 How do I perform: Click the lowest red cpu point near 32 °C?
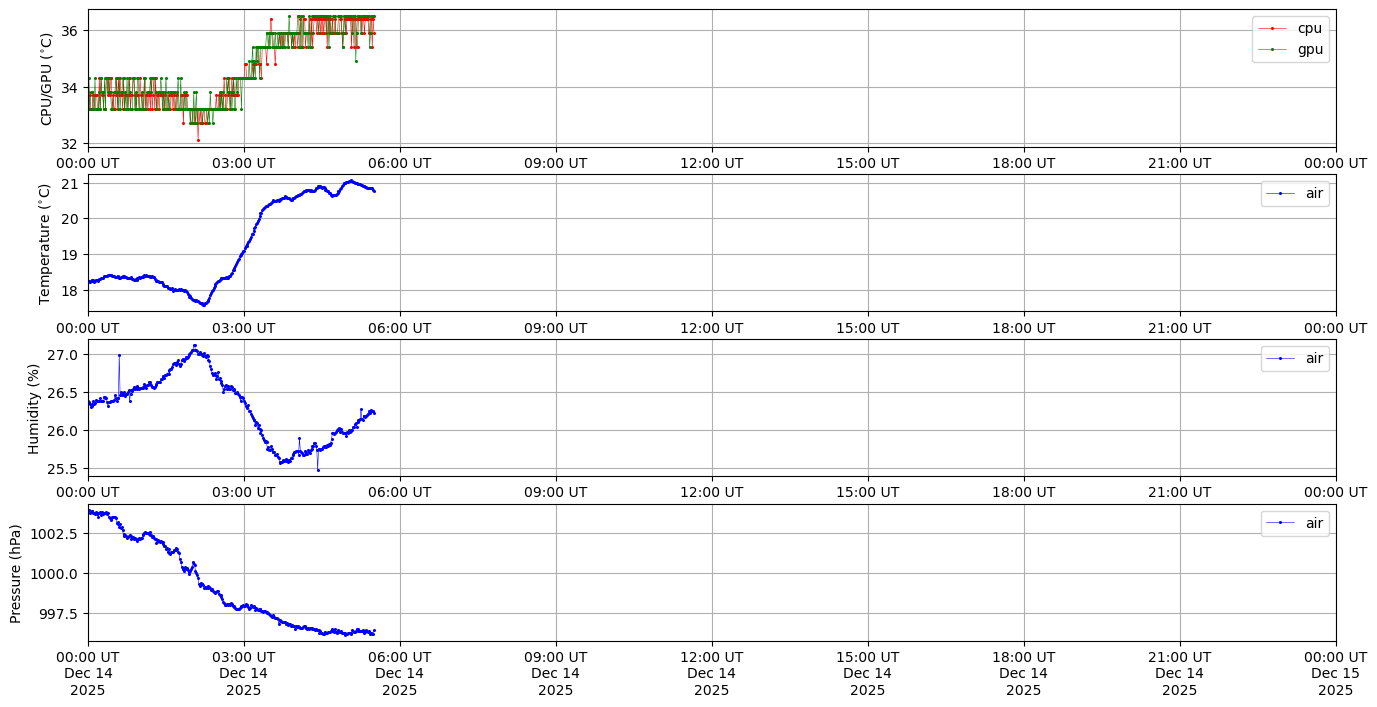[198, 140]
